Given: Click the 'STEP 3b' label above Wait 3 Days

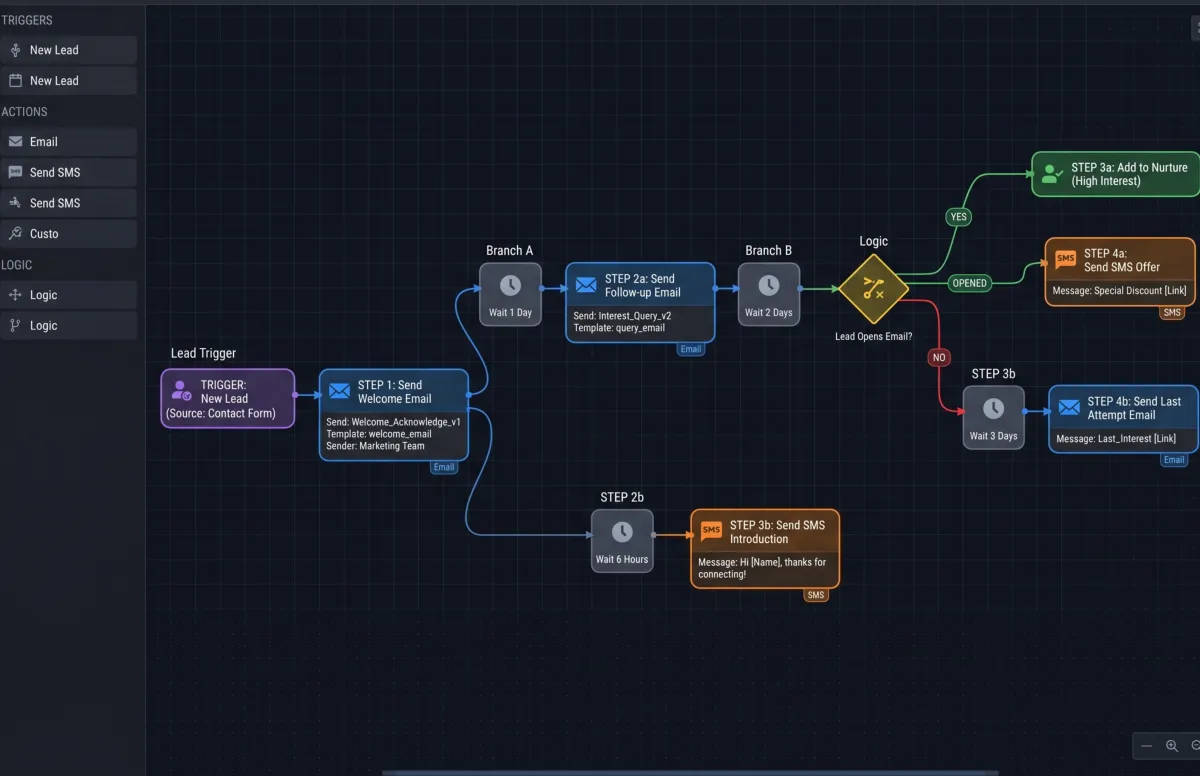Looking at the screenshot, I should (x=993, y=374).
